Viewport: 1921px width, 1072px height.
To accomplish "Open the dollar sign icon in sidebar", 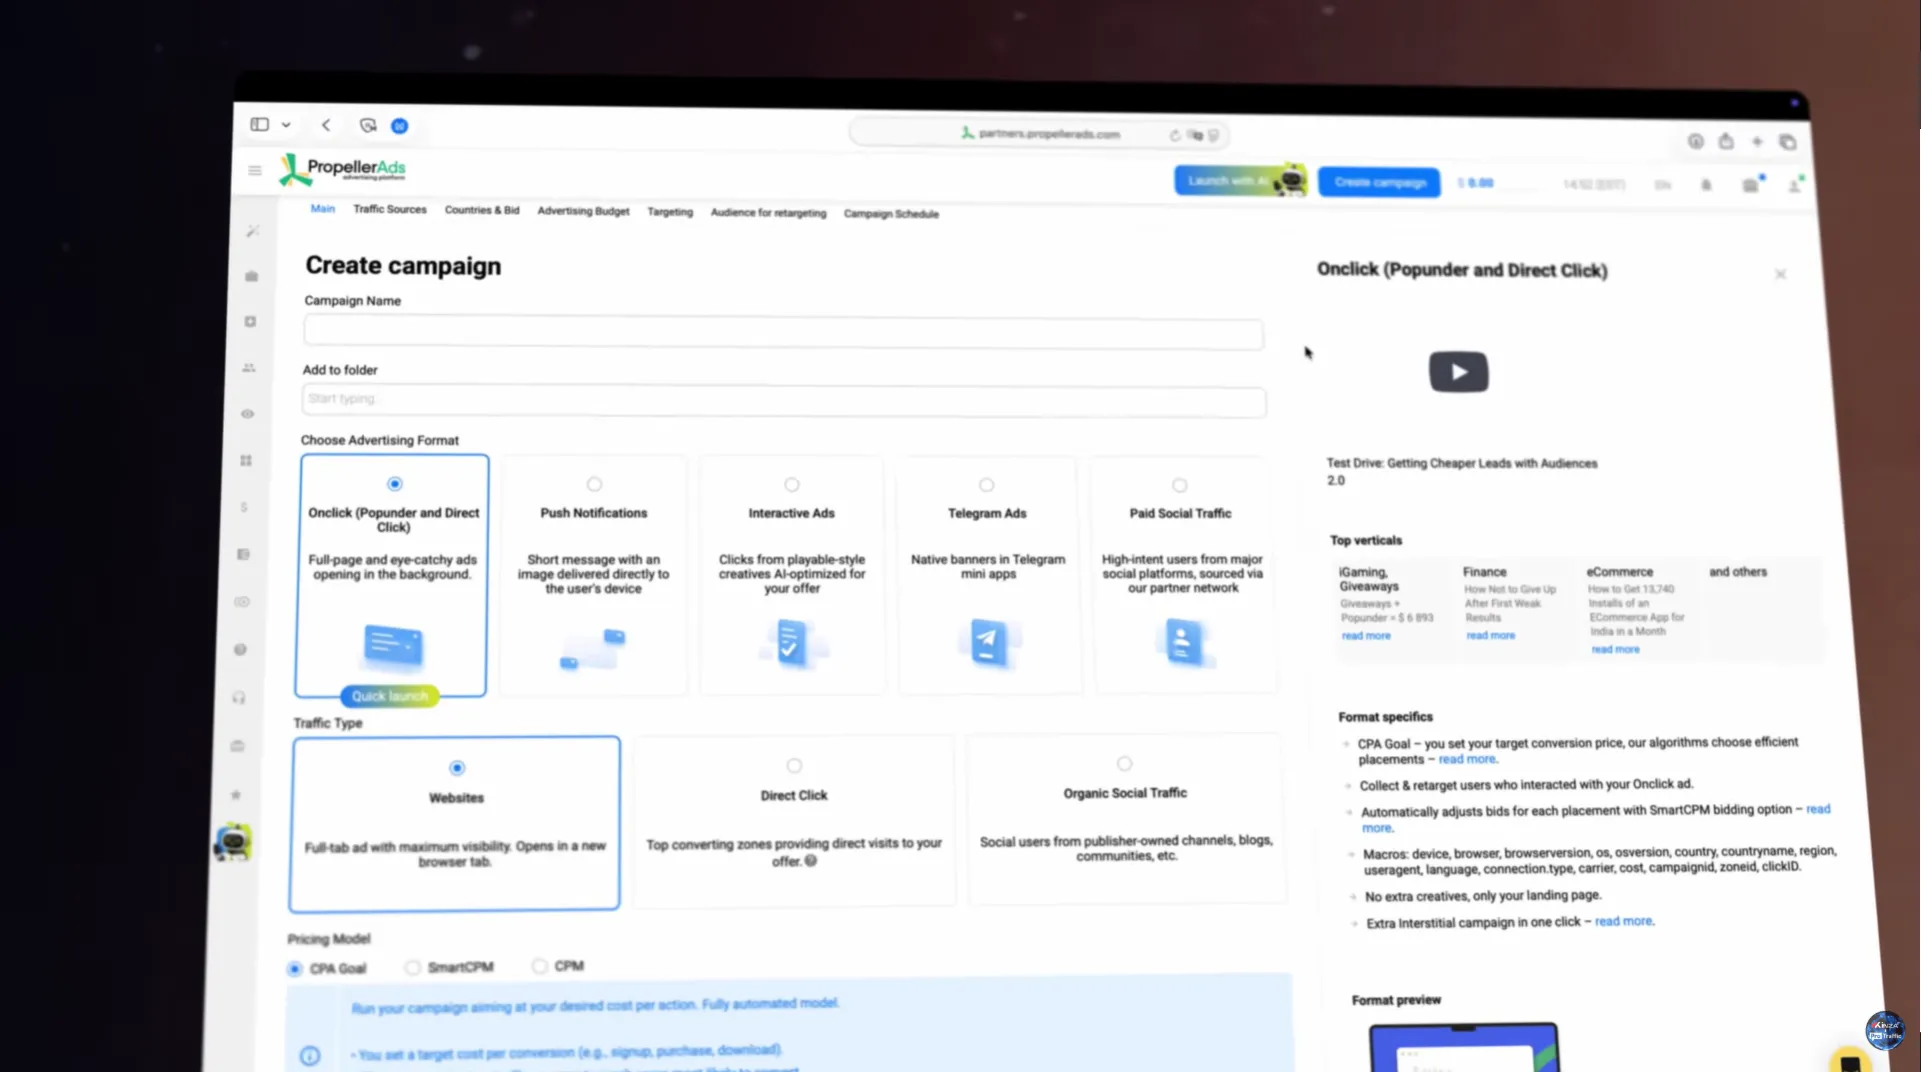I will tap(244, 507).
